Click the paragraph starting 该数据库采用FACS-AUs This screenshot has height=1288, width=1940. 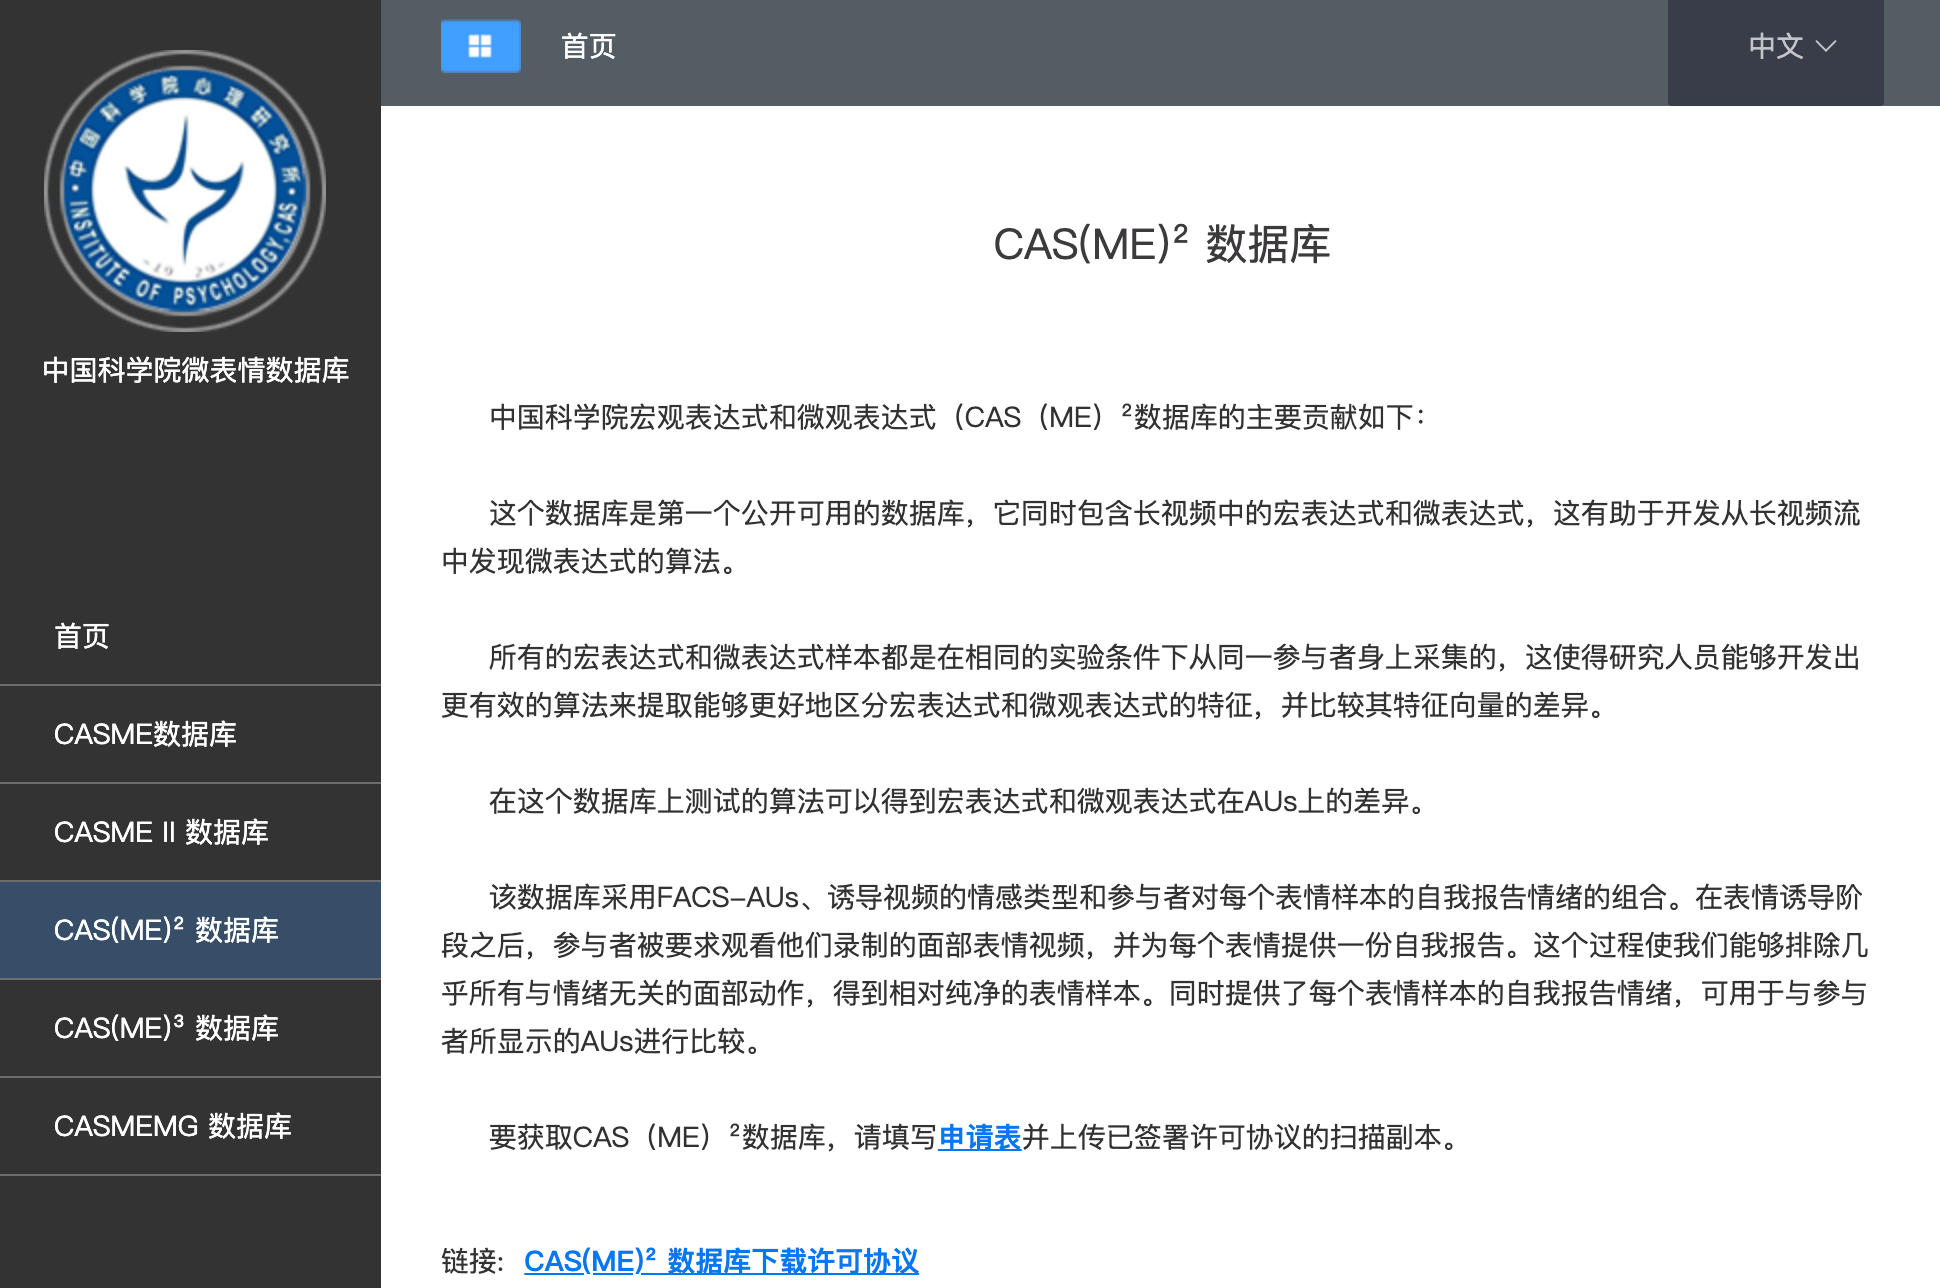point(1155,969)
